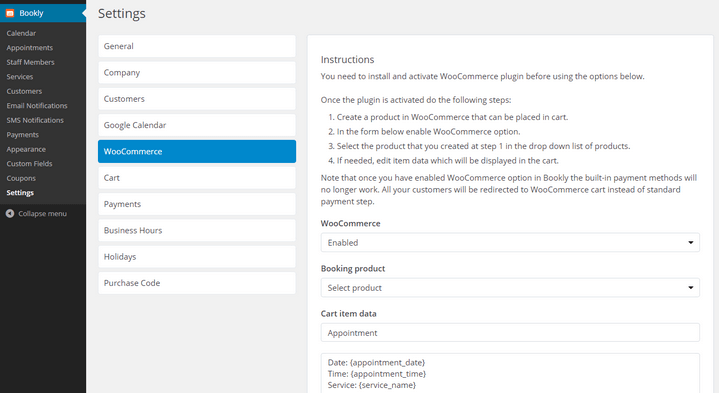The height and width of the screenshot is (393, 719).
Task: Open the Google Calendar settings tab
Action: [197, 125]
